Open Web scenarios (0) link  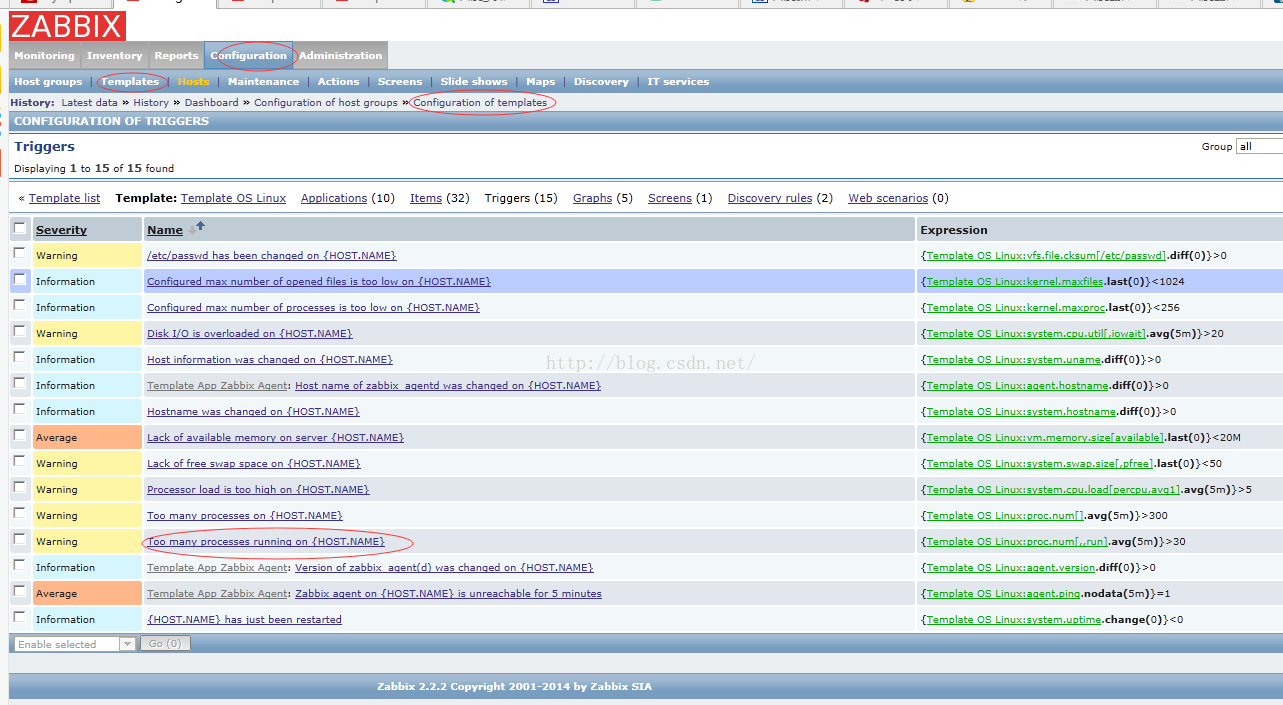click(x=888, y=198)
